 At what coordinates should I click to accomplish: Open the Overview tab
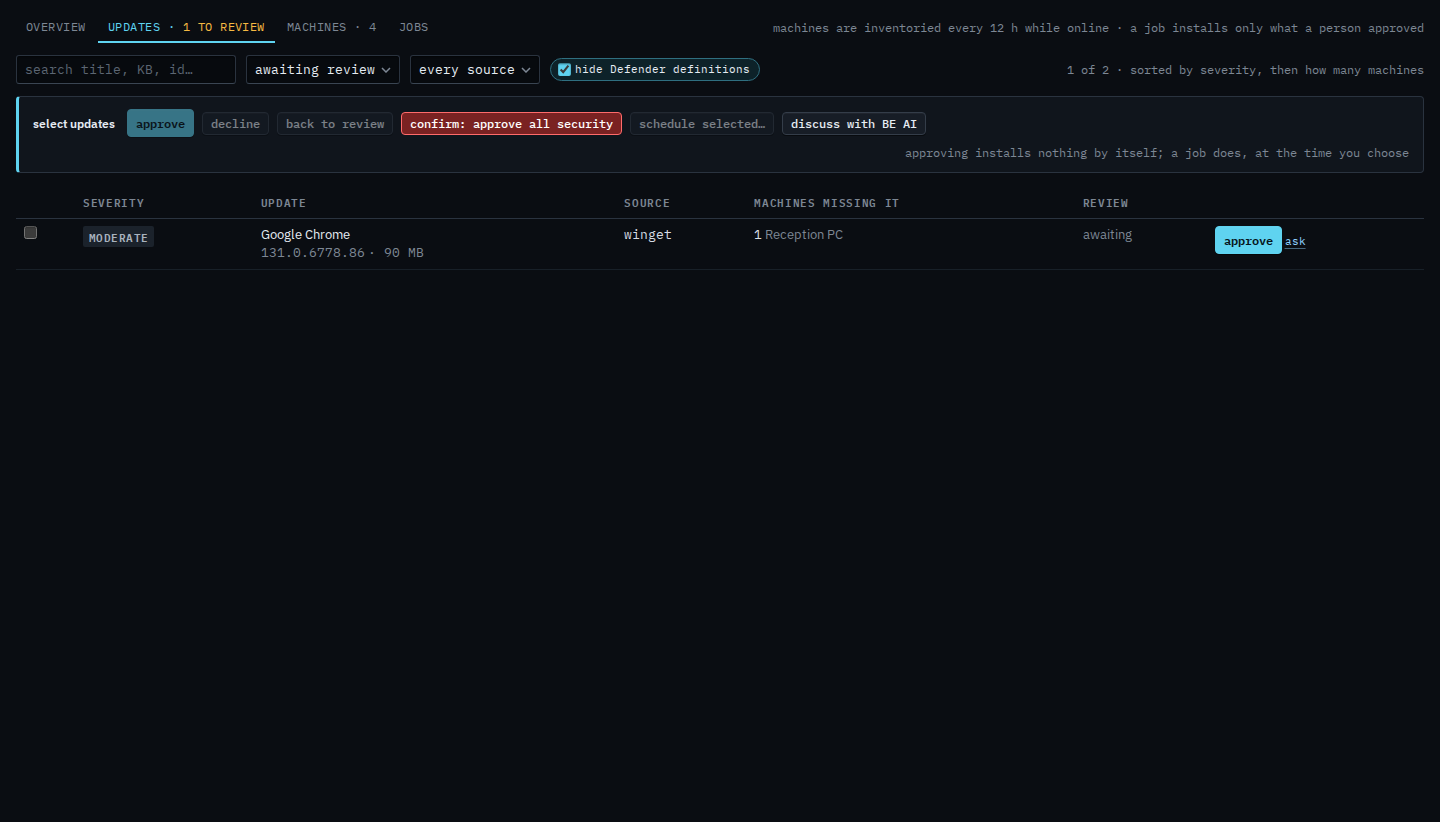point(55,27)
